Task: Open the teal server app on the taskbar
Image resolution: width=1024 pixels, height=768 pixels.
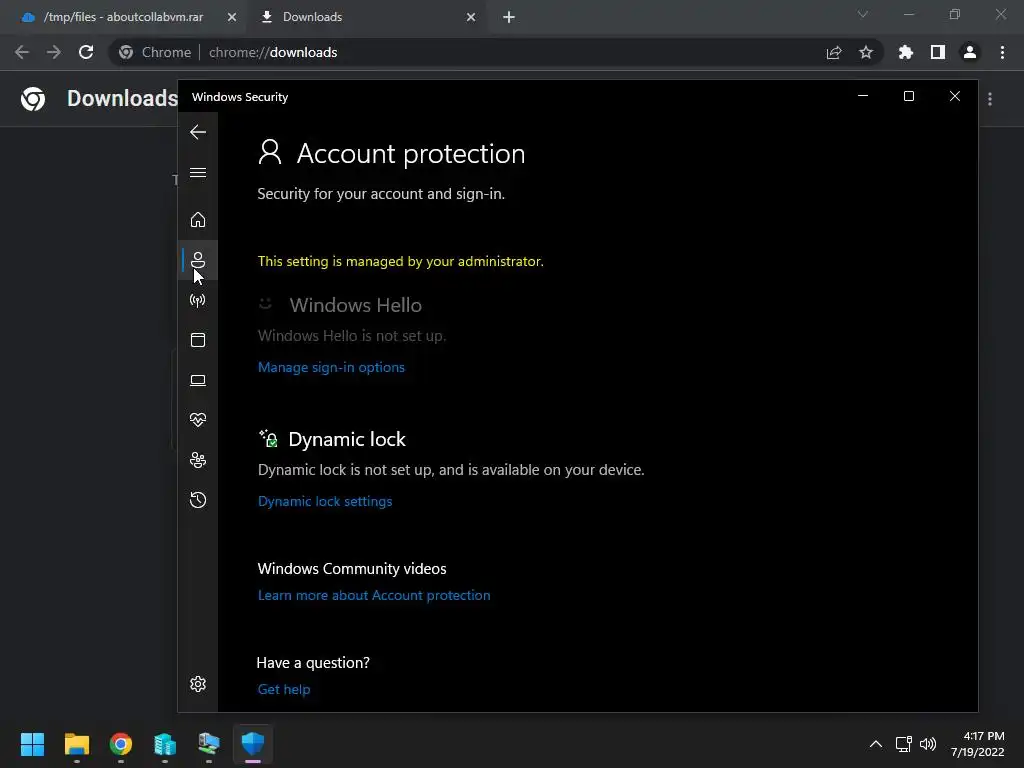Action: pyautogui.click(x=165, y=744)
